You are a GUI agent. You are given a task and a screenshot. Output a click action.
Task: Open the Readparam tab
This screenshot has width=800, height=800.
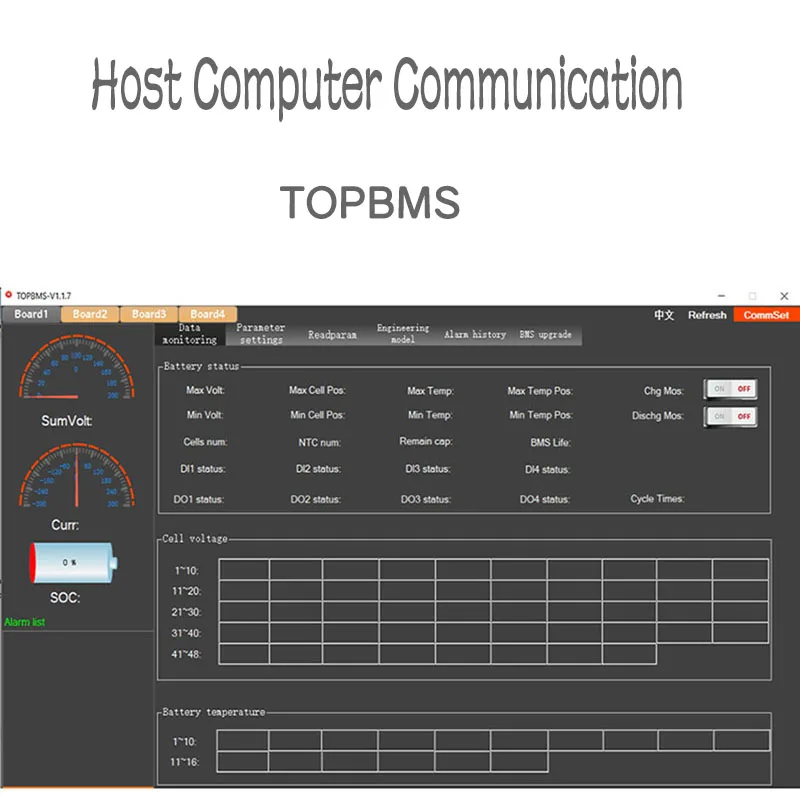pyautogui.click(x=332, y=335)
